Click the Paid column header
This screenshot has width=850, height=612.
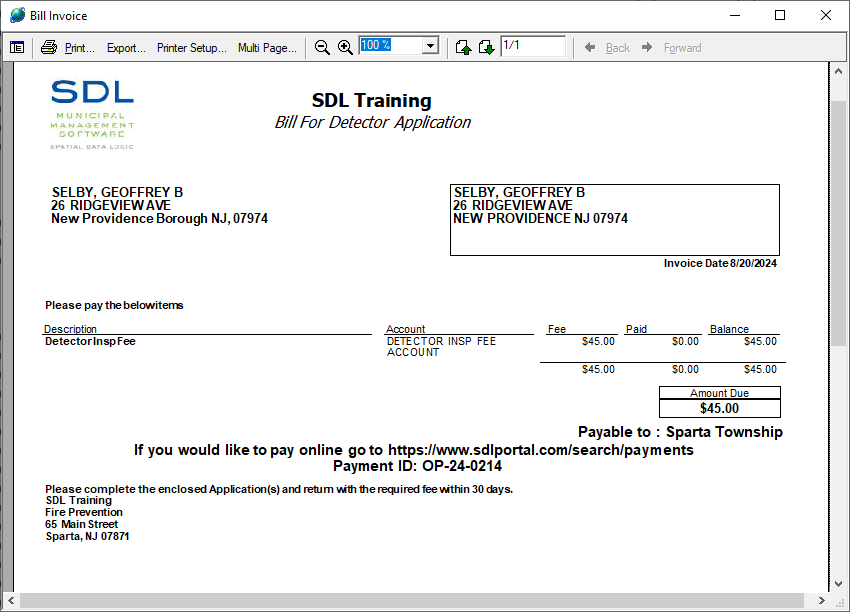coord(636,329)
